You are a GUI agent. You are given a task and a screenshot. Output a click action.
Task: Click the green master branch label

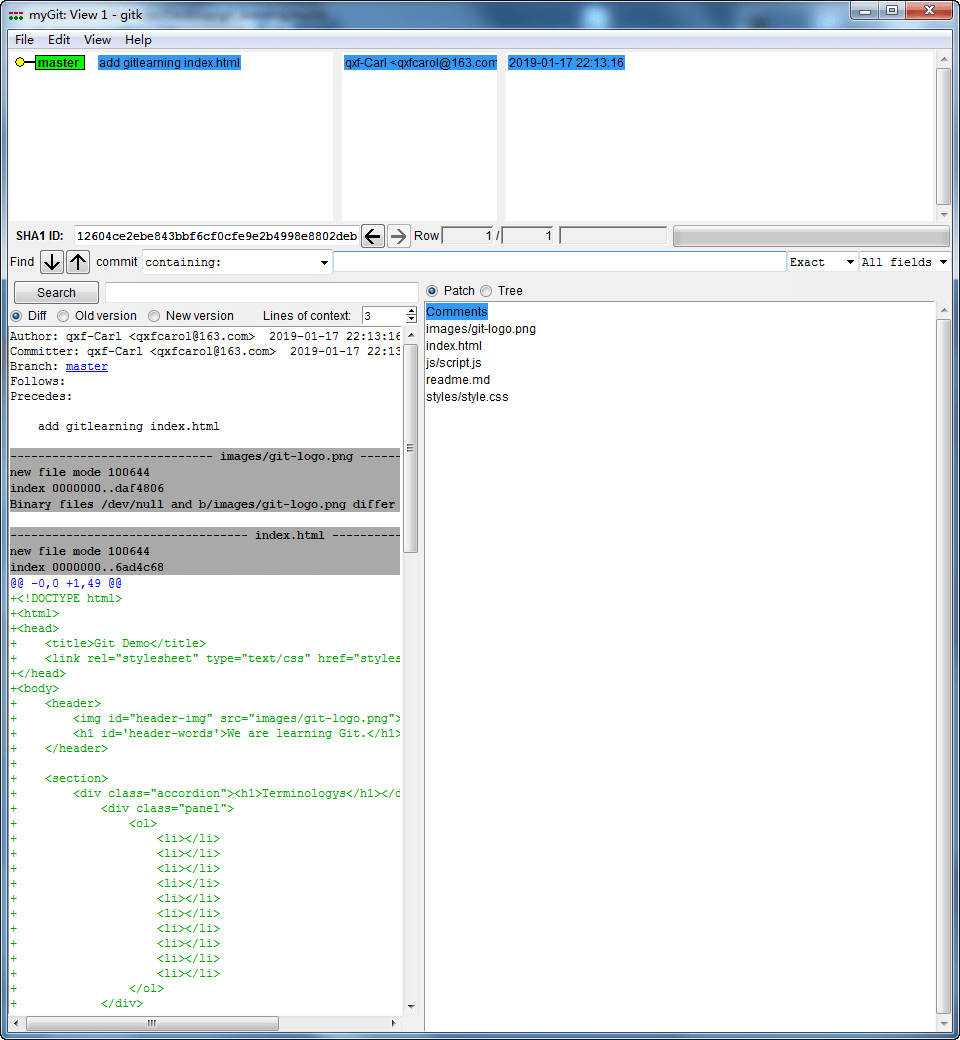pyautogui.click(x=58, y=62)
